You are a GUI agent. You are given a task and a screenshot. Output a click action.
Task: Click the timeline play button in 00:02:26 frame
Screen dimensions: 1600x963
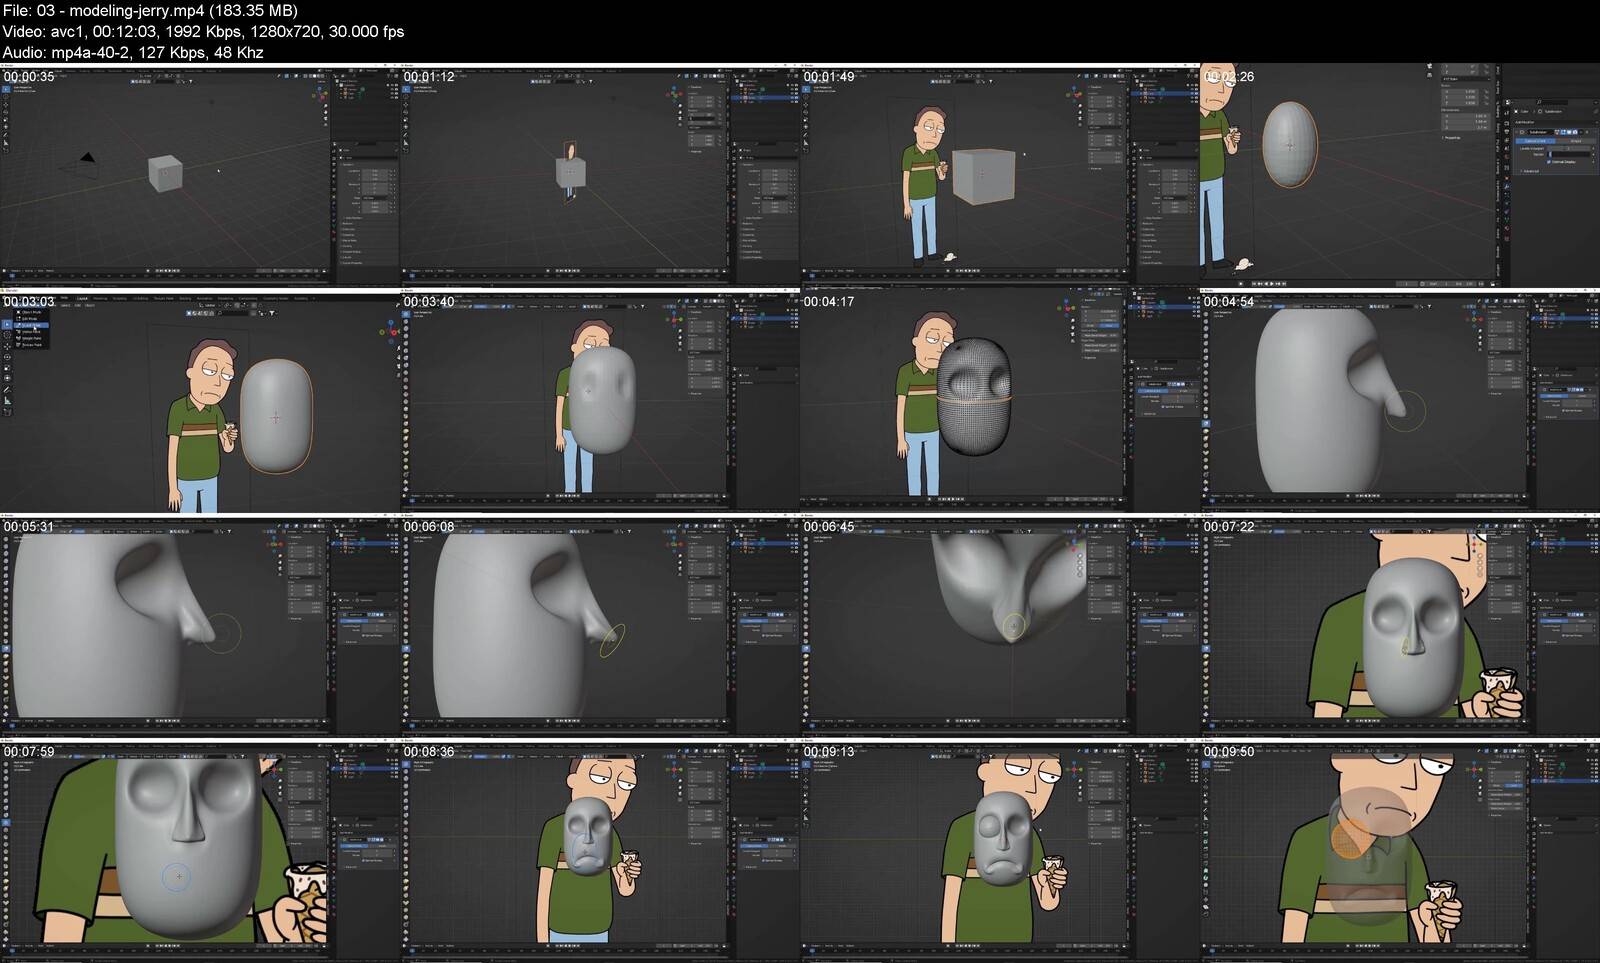tap(1272, 284)
